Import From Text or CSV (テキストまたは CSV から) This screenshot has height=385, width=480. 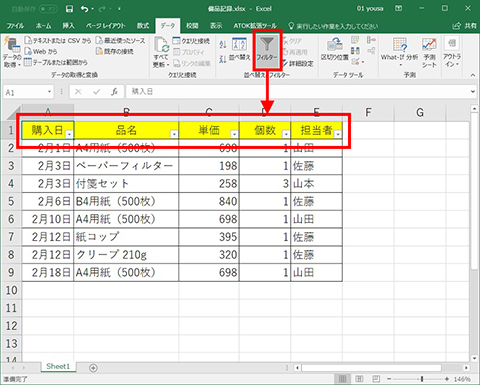[x=57, y=41]
